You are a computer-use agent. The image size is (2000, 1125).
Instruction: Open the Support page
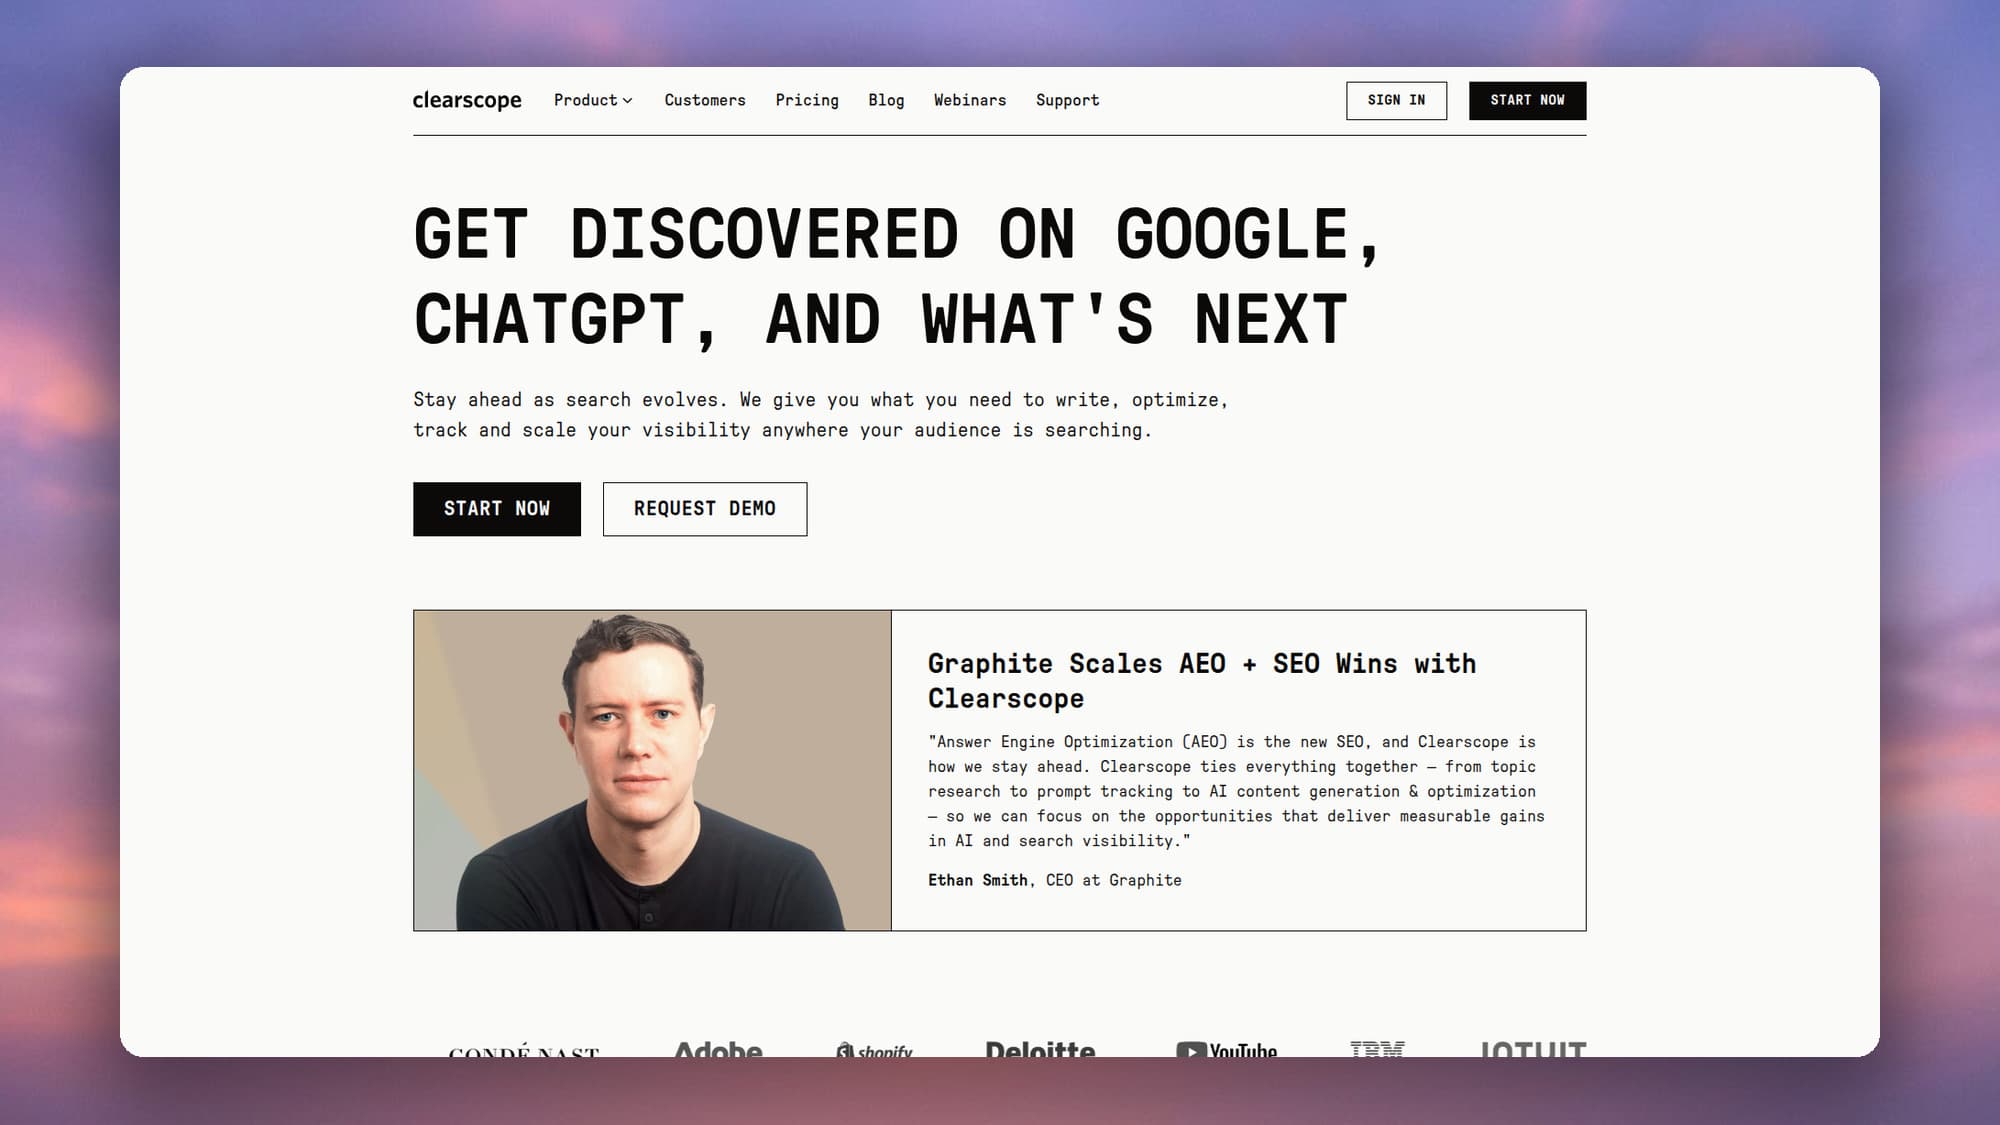[1067, 100]
